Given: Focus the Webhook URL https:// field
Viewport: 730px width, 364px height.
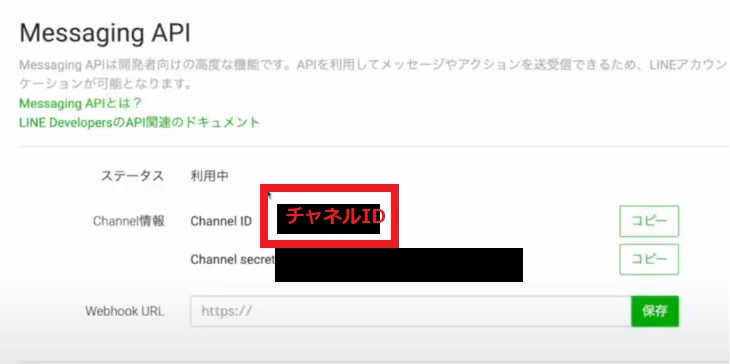Looking at the screenshot, I should tap(411, 311).
